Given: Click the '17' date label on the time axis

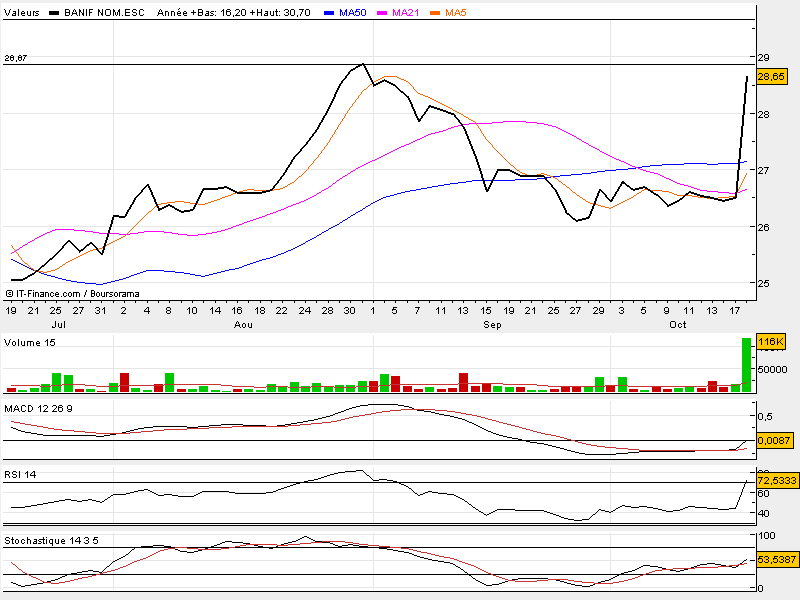Looking at the screenshot, I should tap(734, 311).
